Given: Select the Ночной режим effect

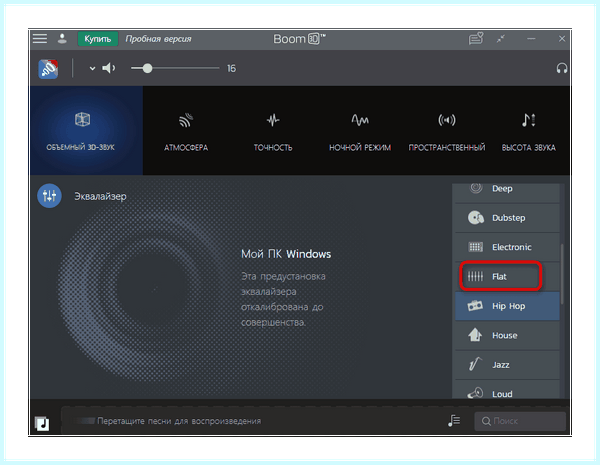Looking at the screenshot, I should [360, 131].
